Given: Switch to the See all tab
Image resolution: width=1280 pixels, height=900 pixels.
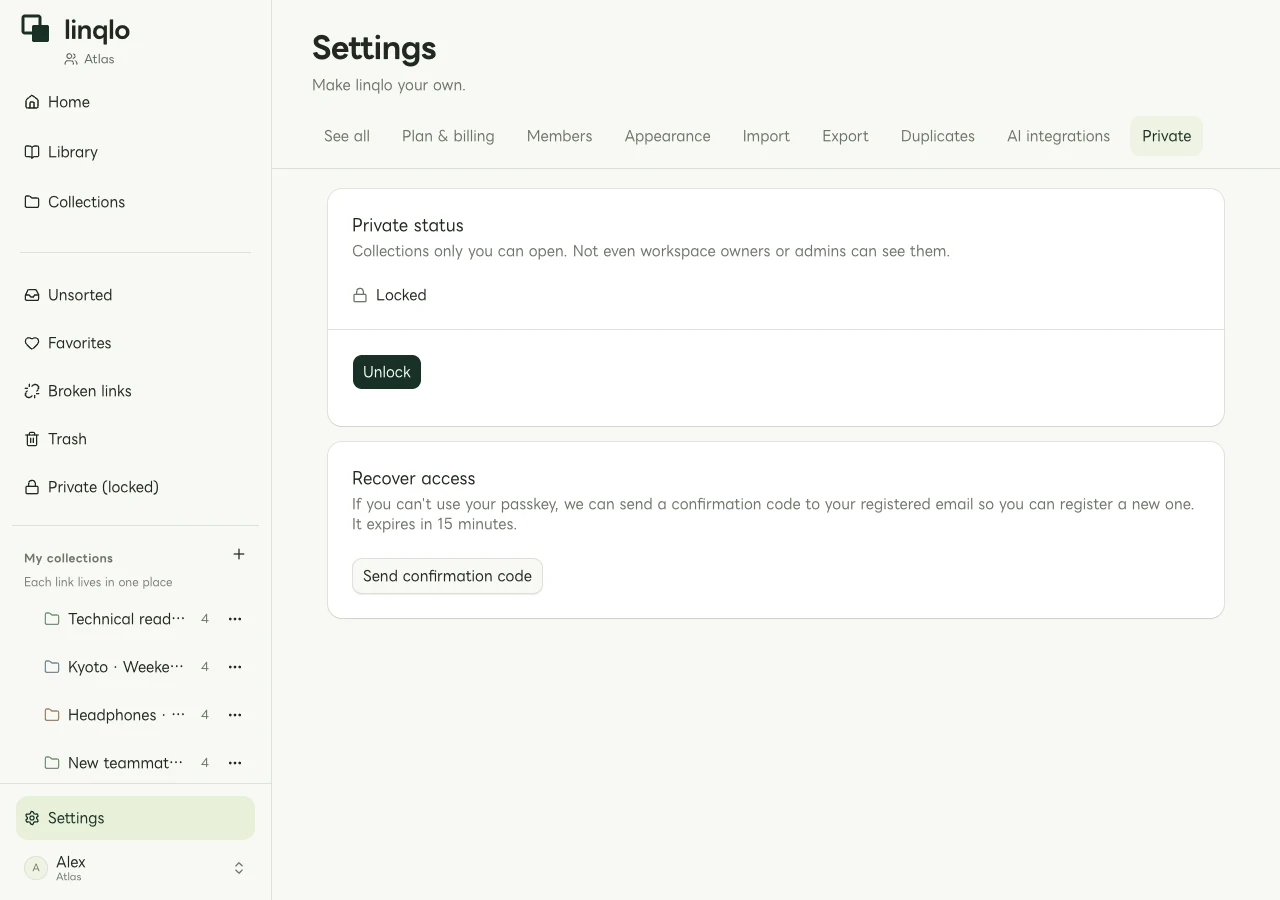Looking at the screenshot, I should 347,136.
